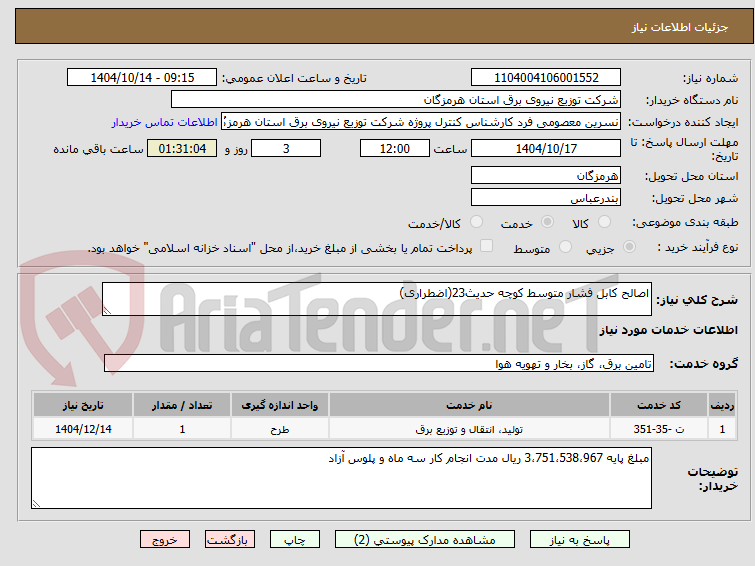Click the delivery city field بندرعباس
Image resolution: width=755 pixels, height=566 pixels.
[546, 197]
